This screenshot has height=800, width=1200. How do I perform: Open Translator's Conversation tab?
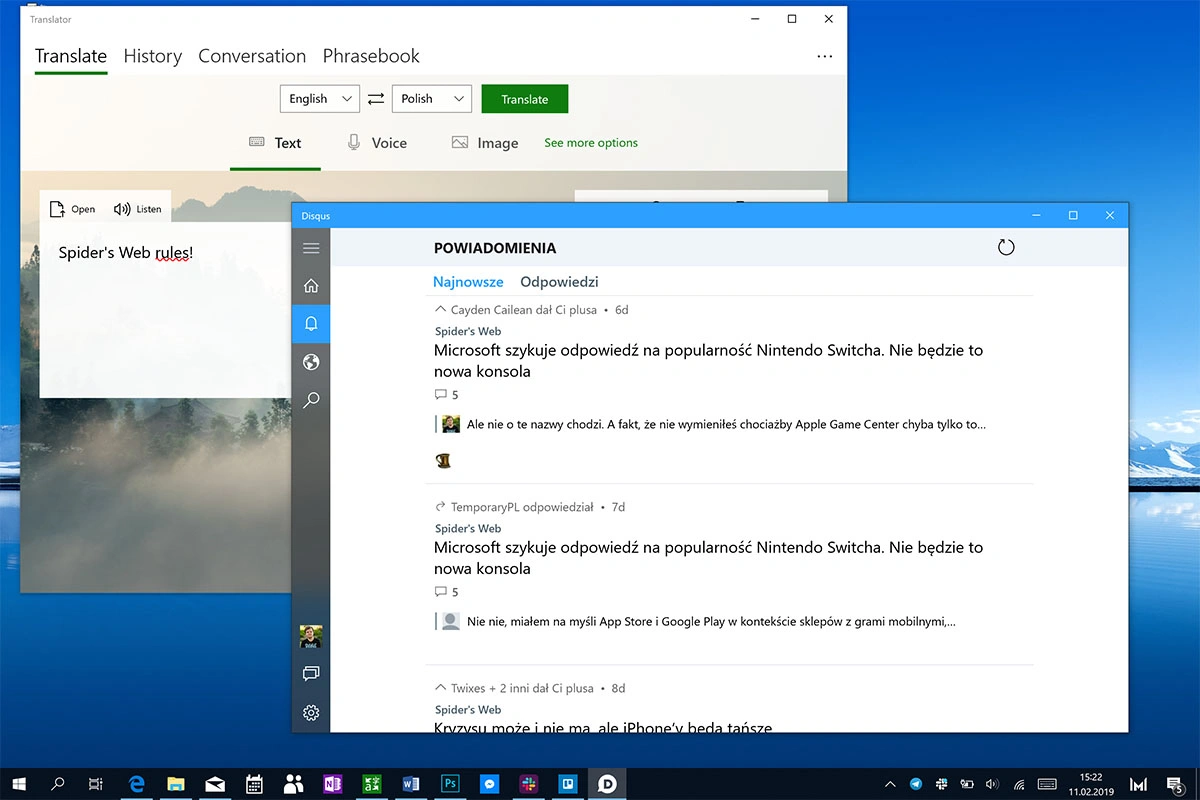[x=252, y=56]
